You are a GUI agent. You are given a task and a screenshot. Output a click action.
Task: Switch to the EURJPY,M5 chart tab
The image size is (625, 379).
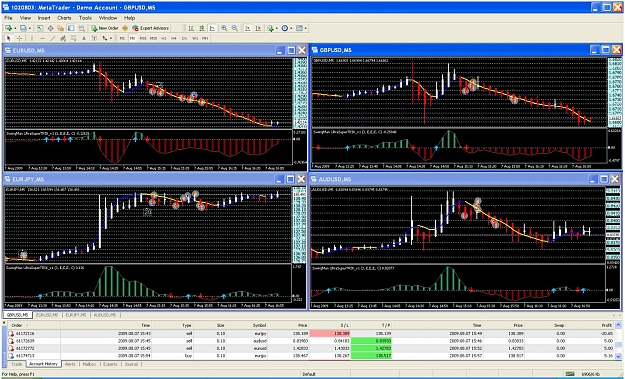[76, 315]
